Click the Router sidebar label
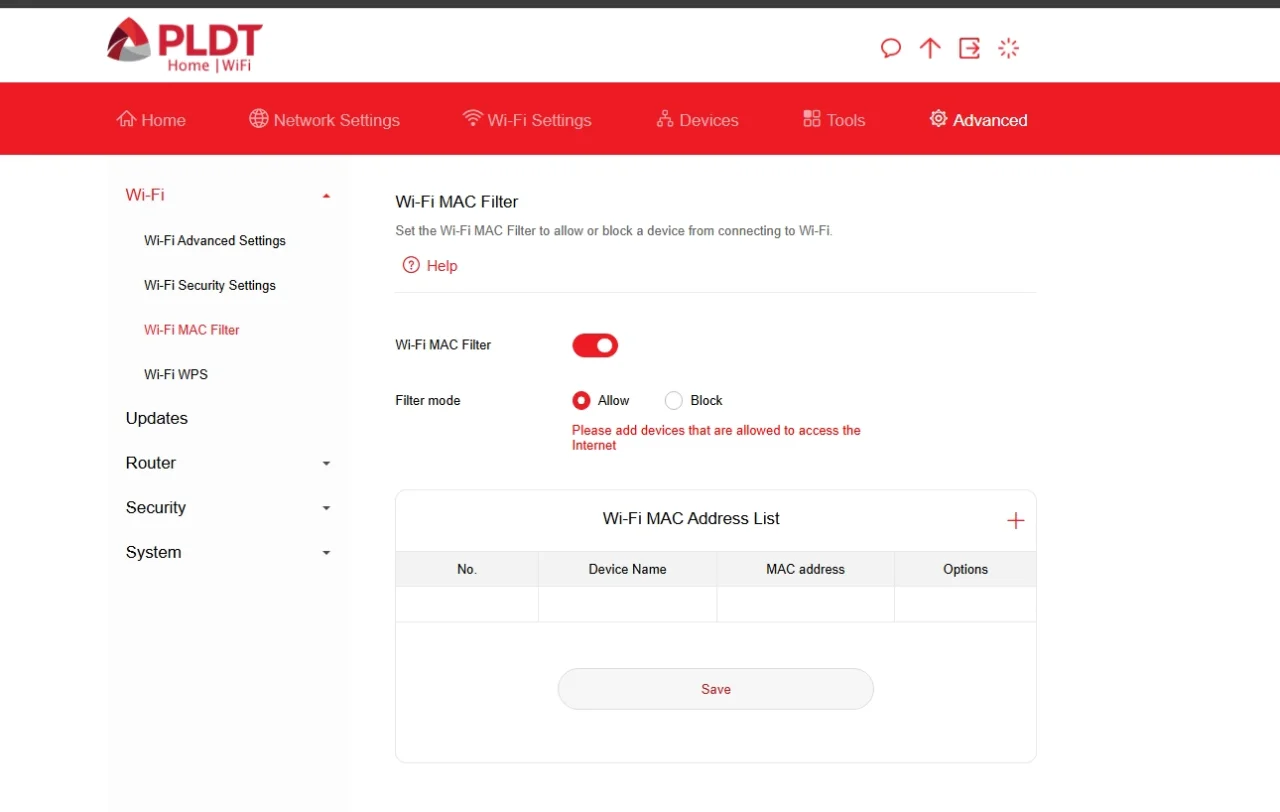This screenshot has height=812, width=1280. pos(151,463)
